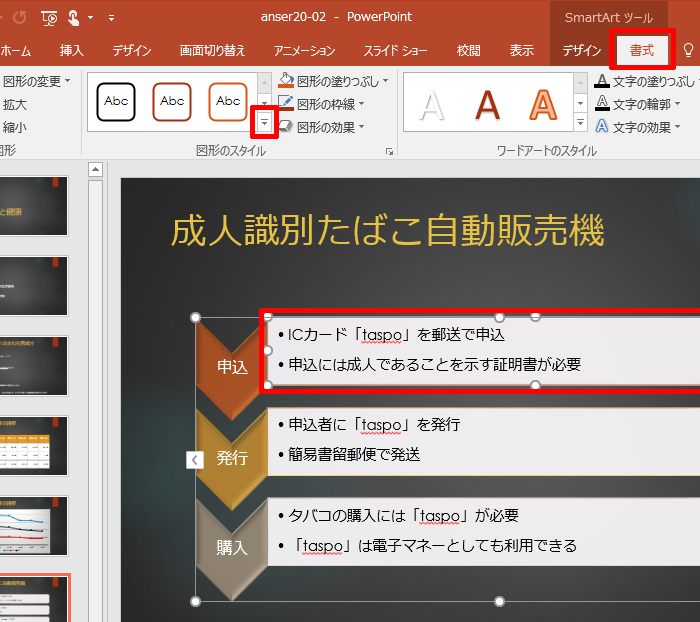Open 文字の輪郭 dropdown arrow
Viewport: 700px width, 622px height.
click(x=678, y=104)
